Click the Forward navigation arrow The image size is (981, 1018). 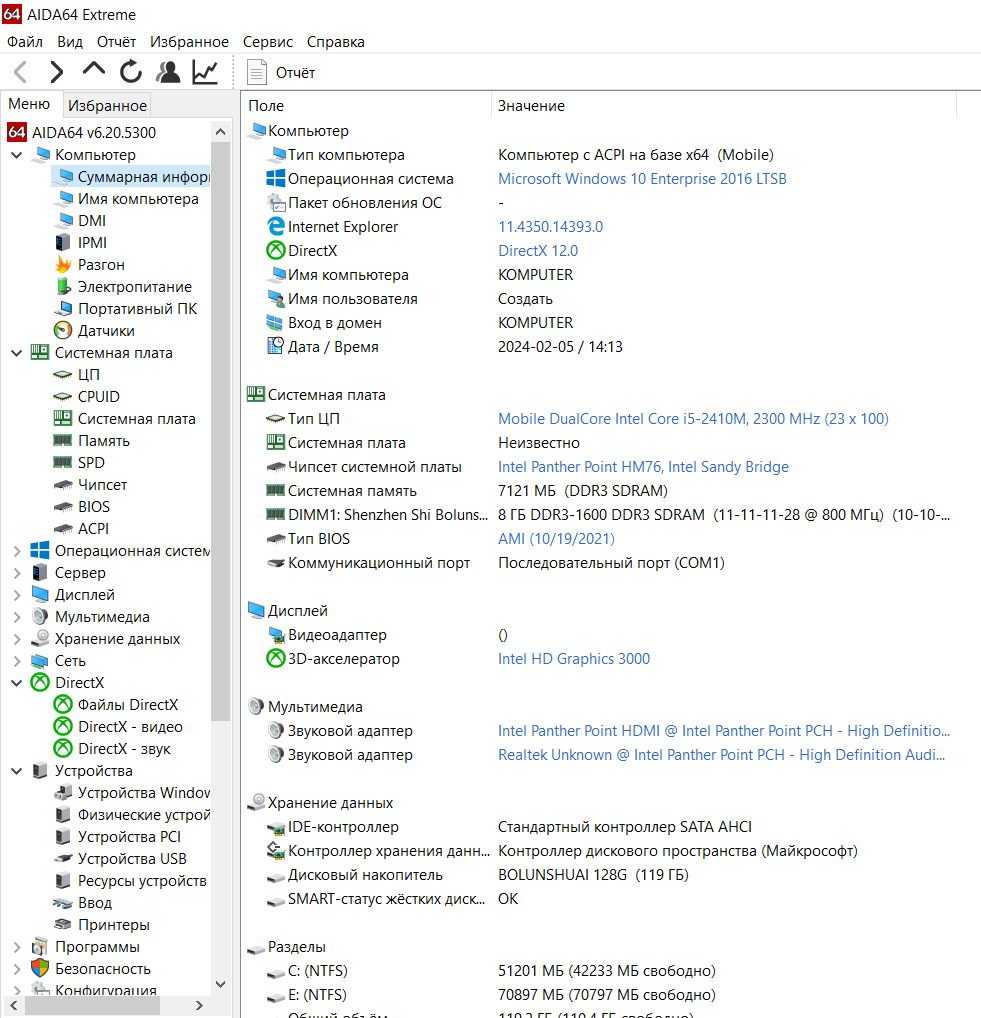[x=56, y=72]
